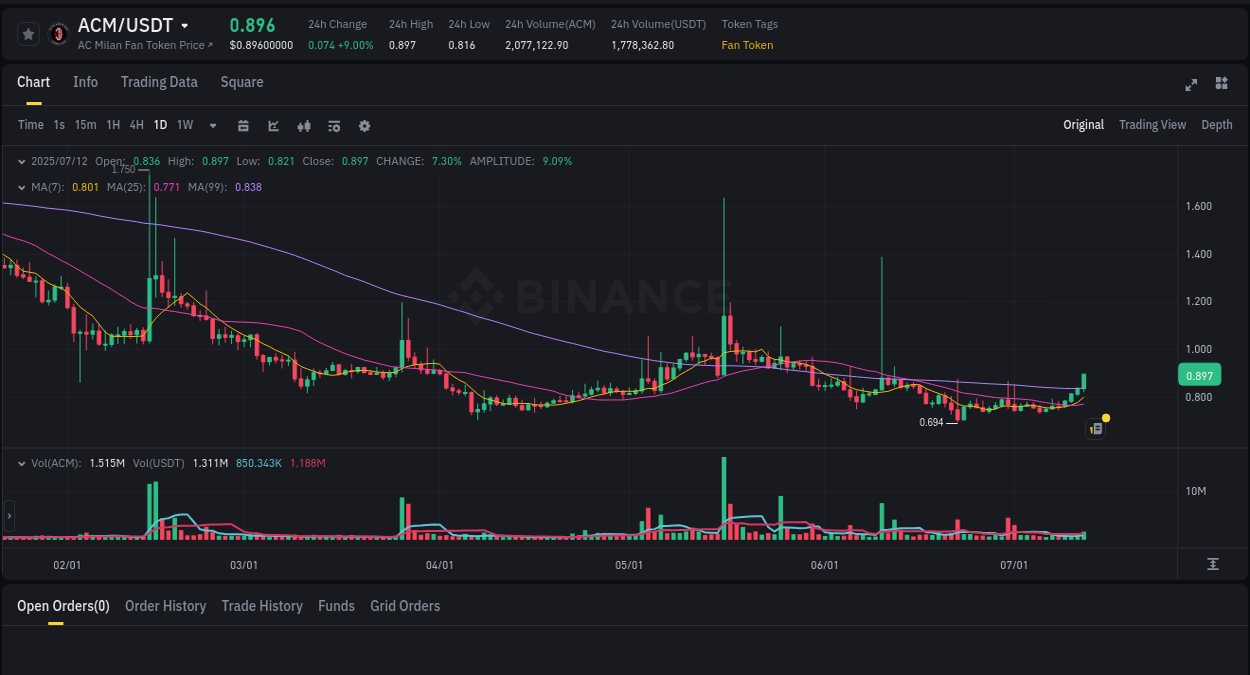Collapse the OHLC info row chevron
This screenshot has width=1250, height=675.
[20, 160]
